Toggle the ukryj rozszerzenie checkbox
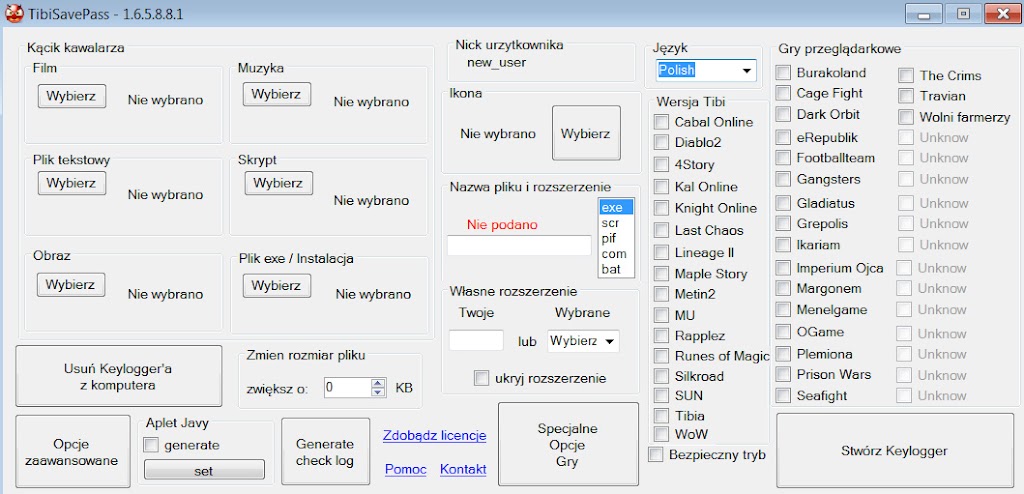The image size is (1024, 494). 482,378
